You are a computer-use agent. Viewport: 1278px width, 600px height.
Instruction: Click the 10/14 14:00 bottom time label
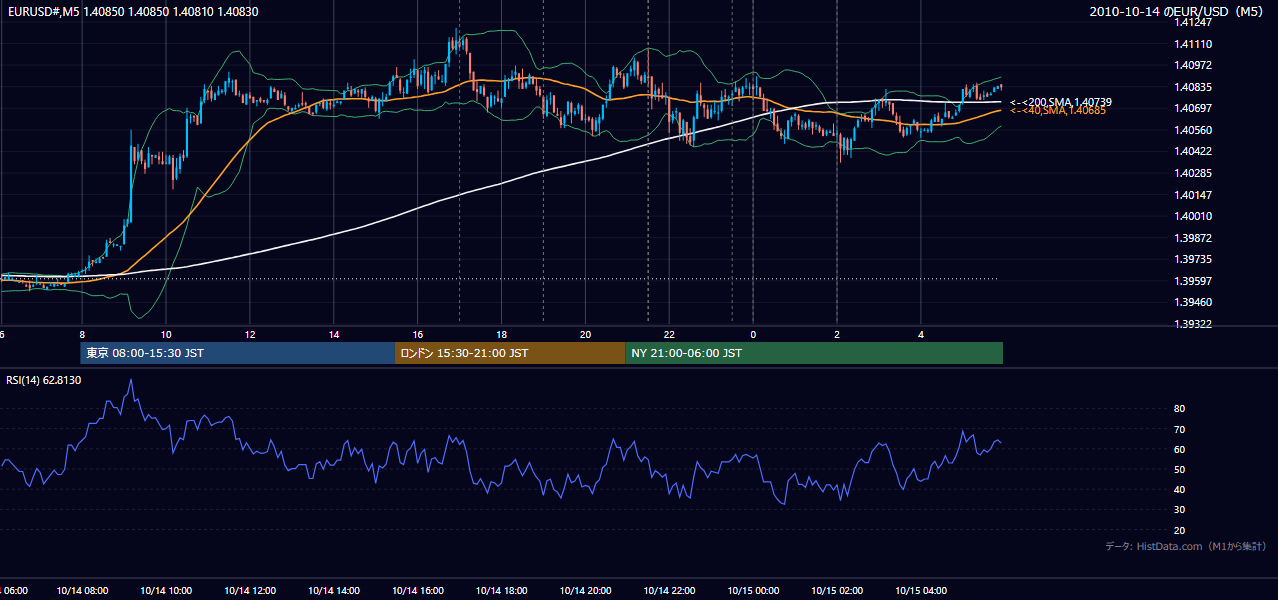pos(334,591)
